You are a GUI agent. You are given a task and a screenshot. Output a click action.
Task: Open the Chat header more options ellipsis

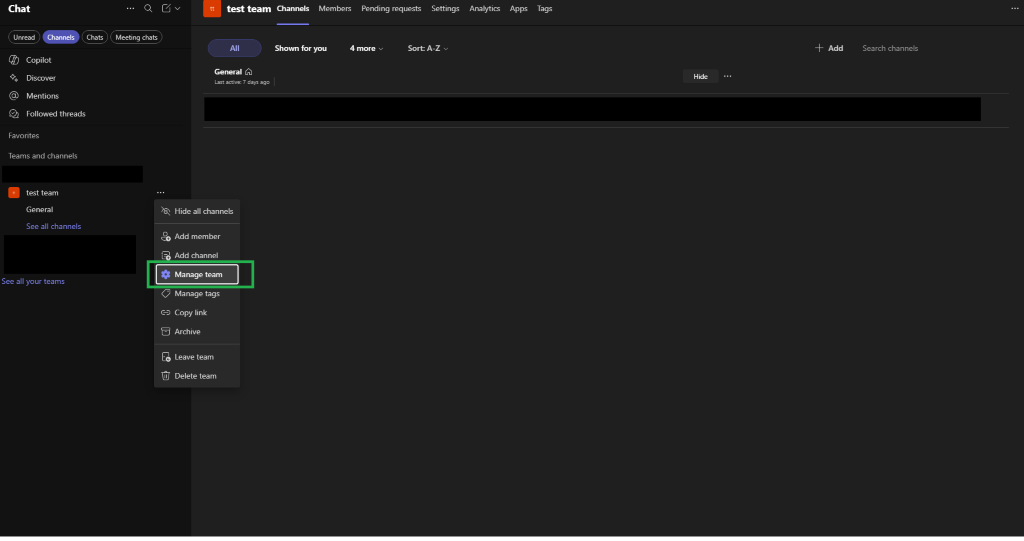131,8
